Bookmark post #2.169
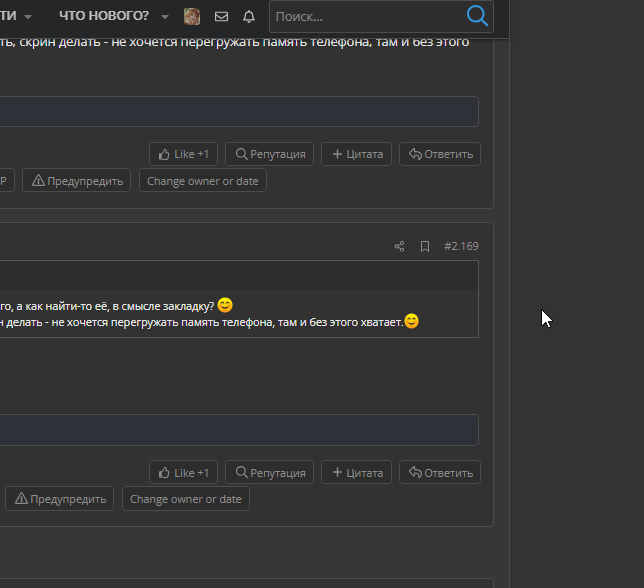This screenshot has width=644, height=588. (x=425, y=246)
